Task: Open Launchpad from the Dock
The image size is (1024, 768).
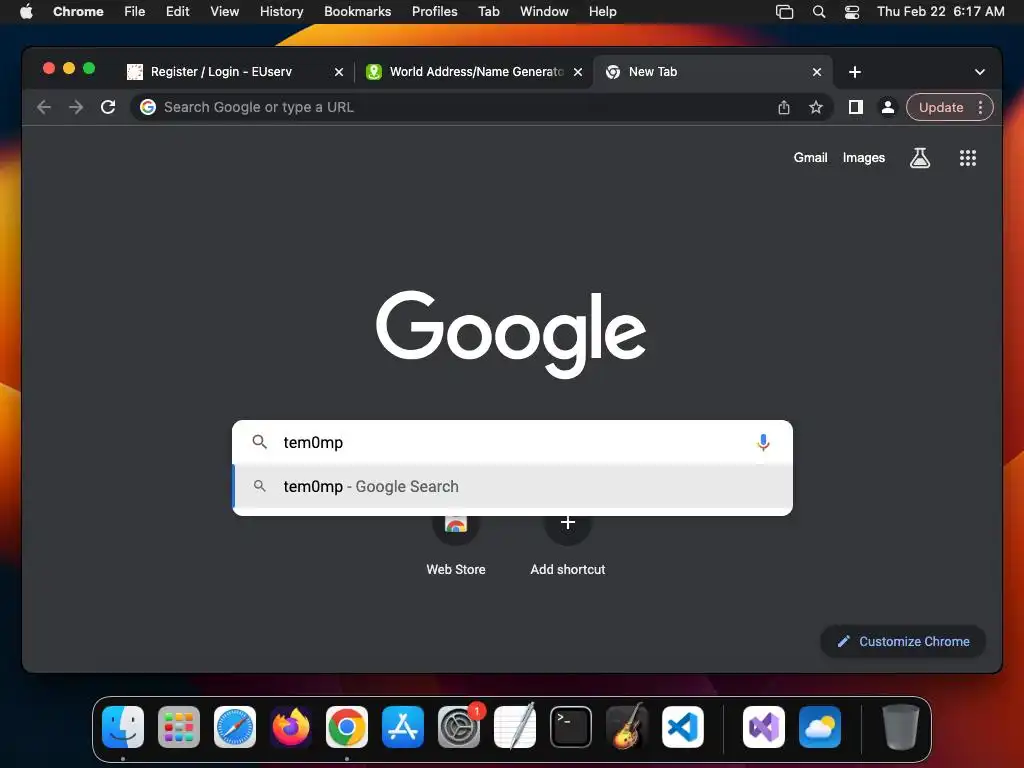Action: point(179,727)
